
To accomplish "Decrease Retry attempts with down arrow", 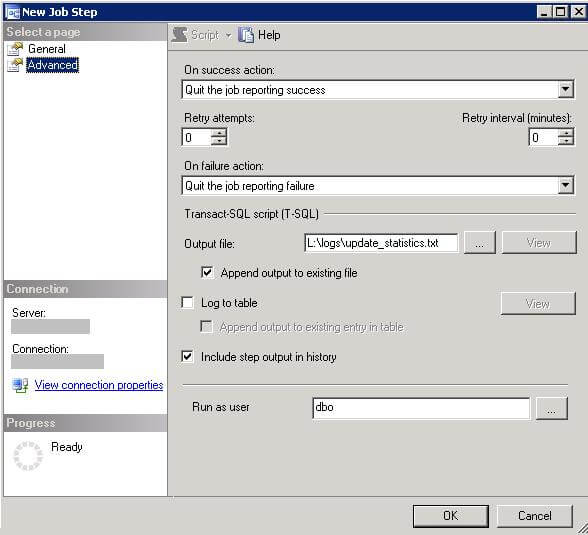I will [x=219, y=141].
